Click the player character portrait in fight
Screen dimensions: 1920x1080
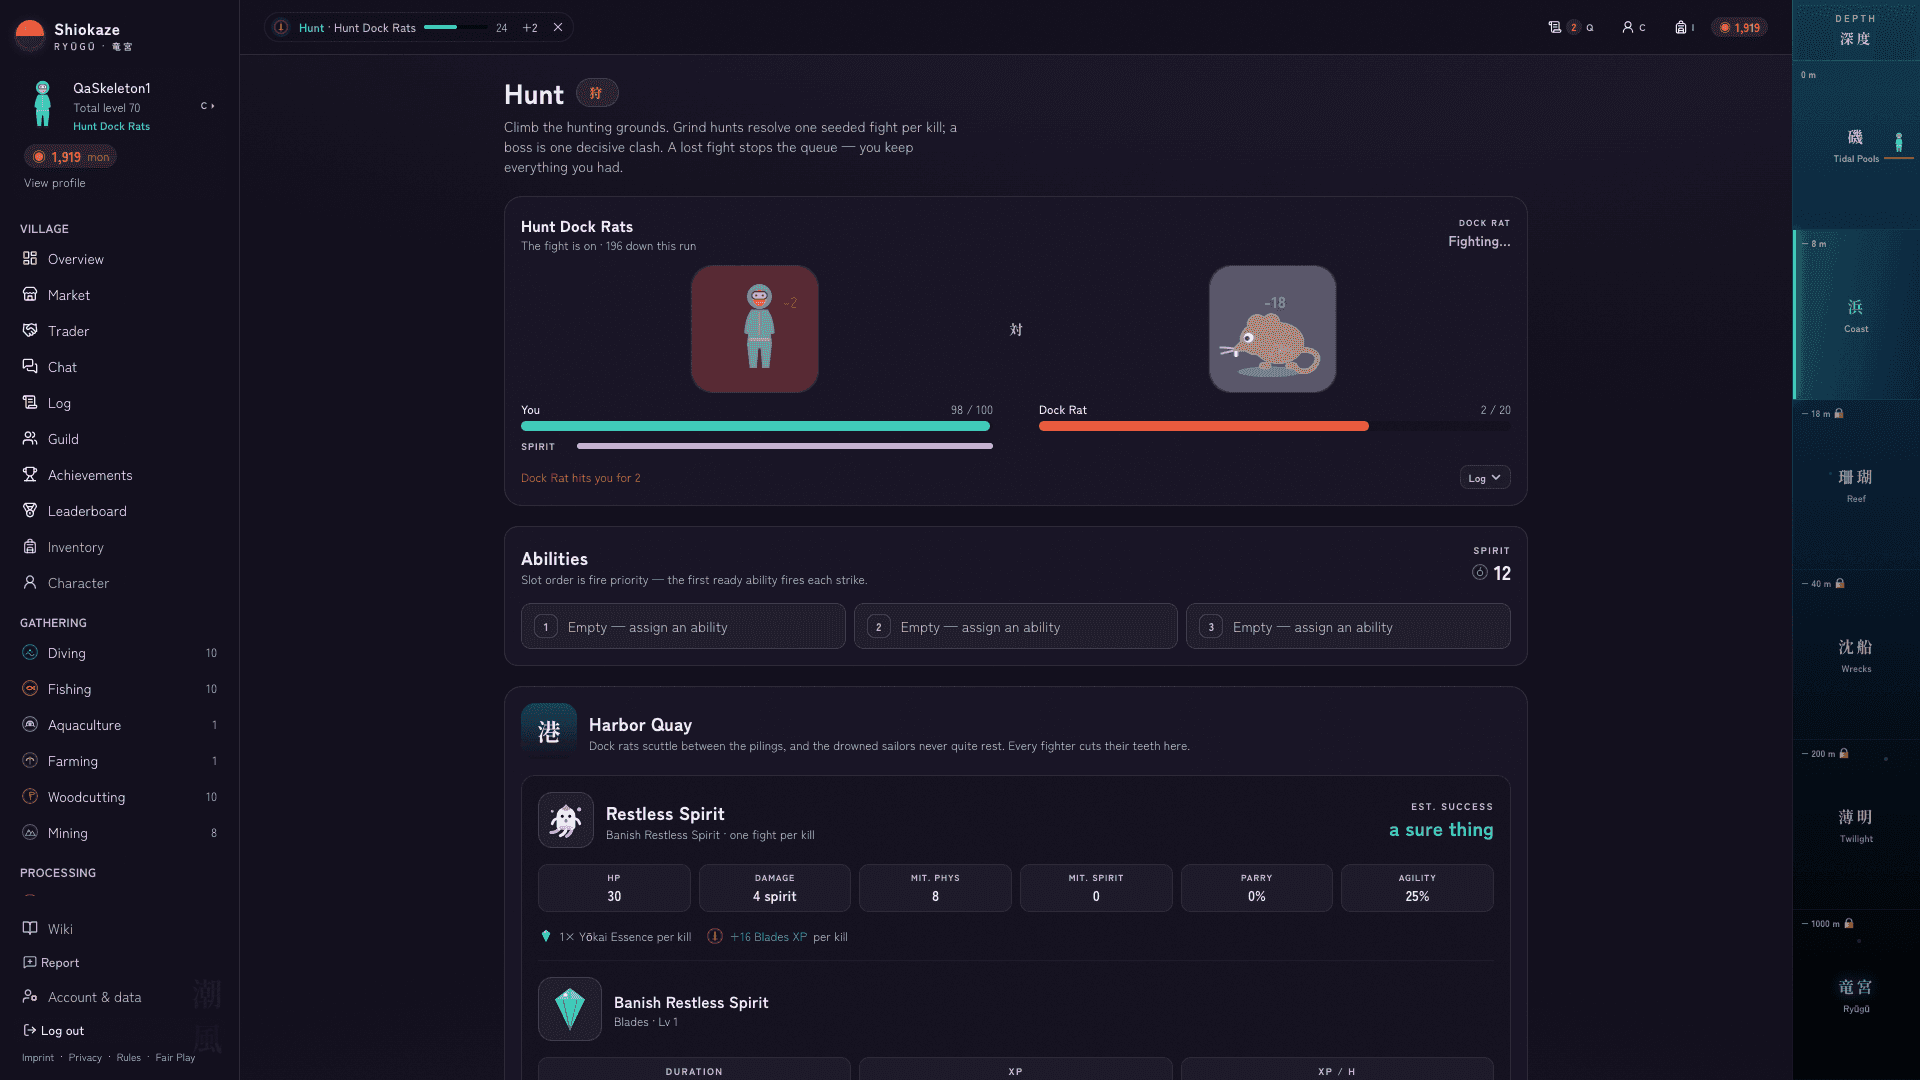[x=755, y=329]
